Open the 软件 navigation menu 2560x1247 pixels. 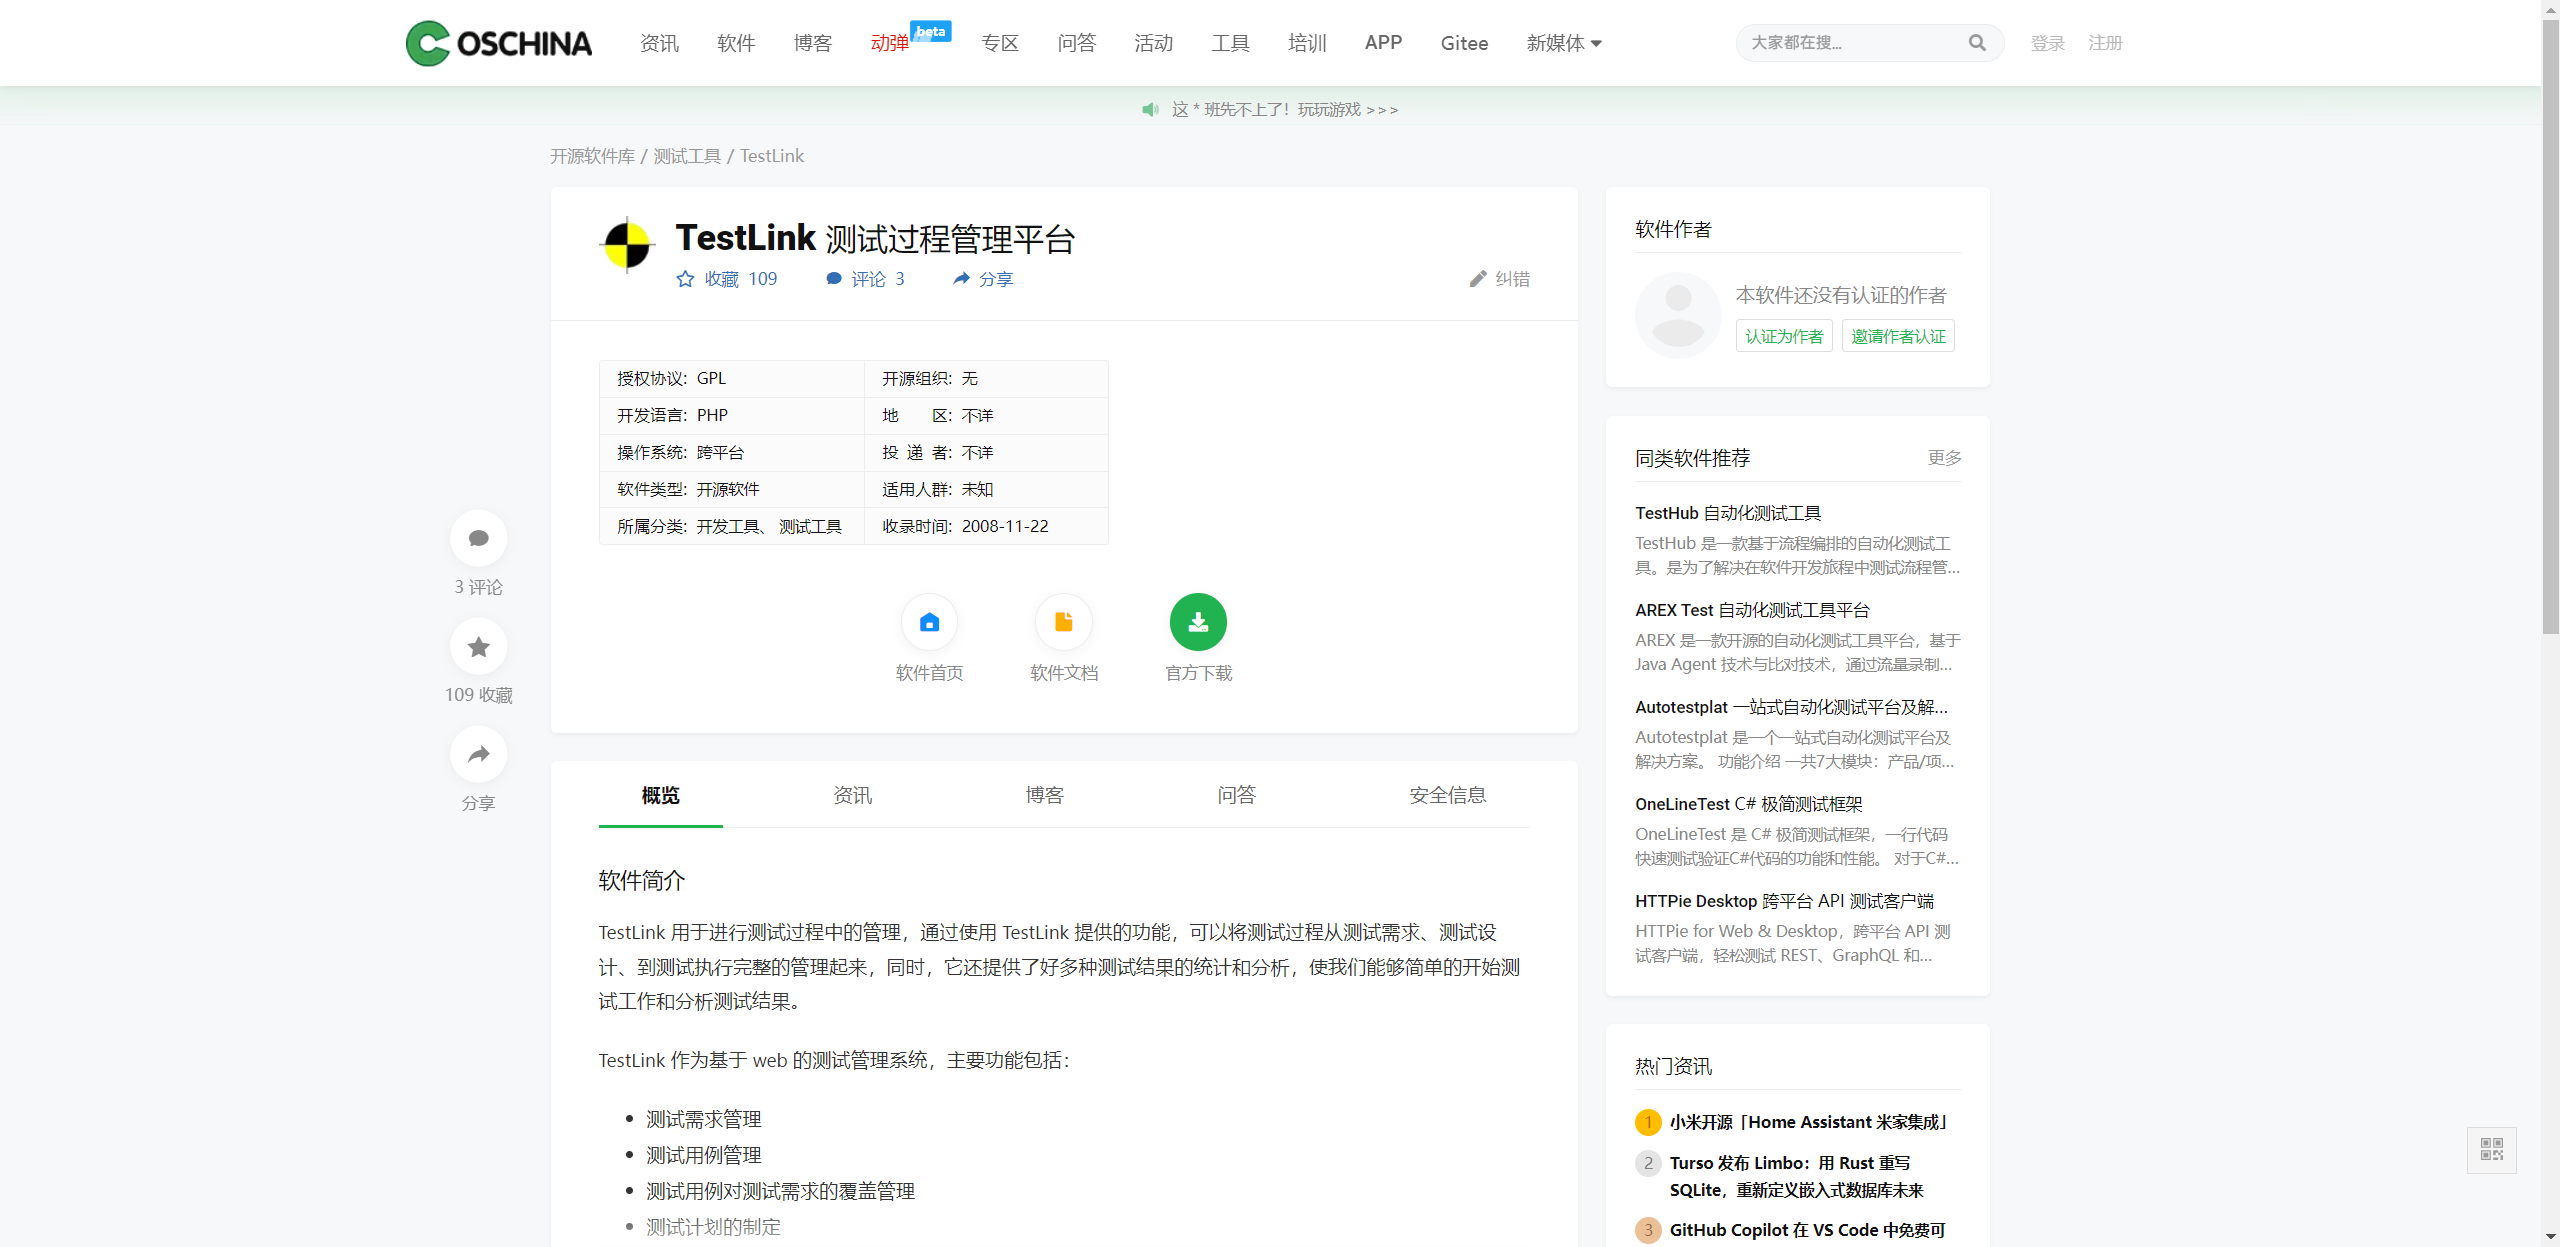pos(736,43)
